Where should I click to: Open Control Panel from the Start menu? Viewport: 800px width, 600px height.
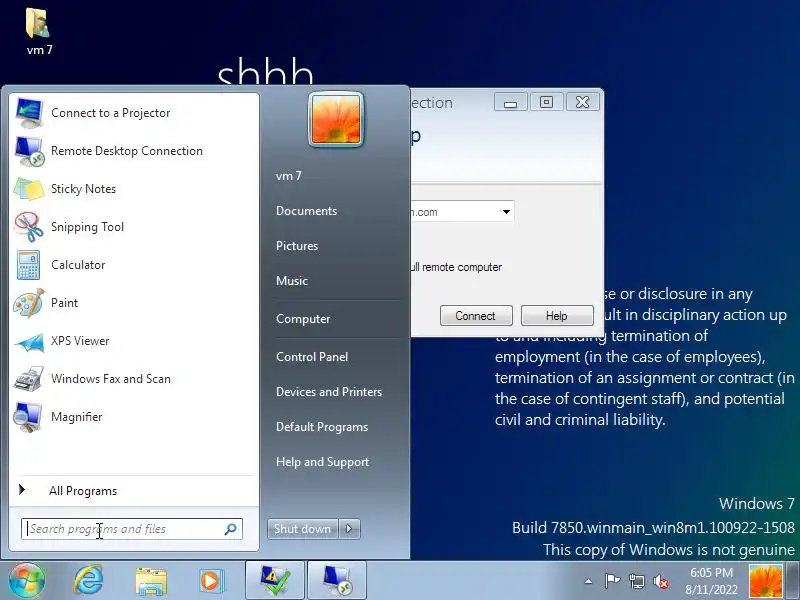tap(312, 357)
